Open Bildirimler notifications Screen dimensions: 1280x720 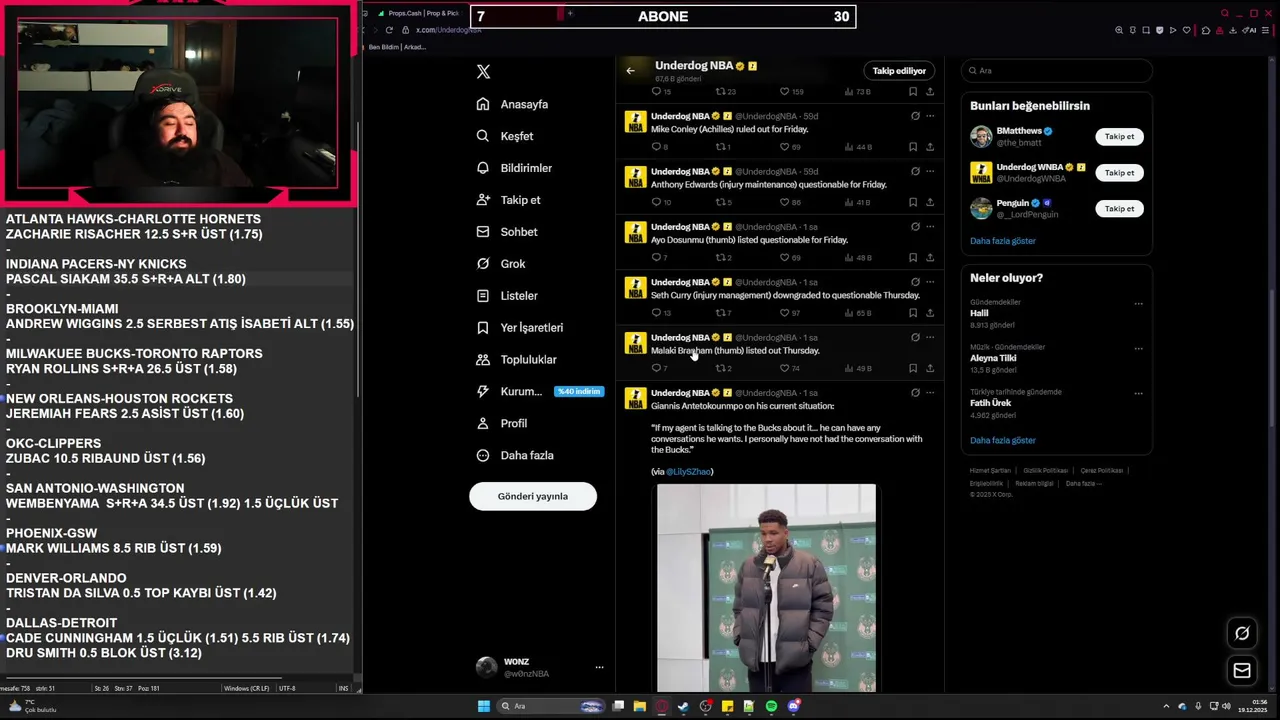pyautogui.click(x=514, y=168)
